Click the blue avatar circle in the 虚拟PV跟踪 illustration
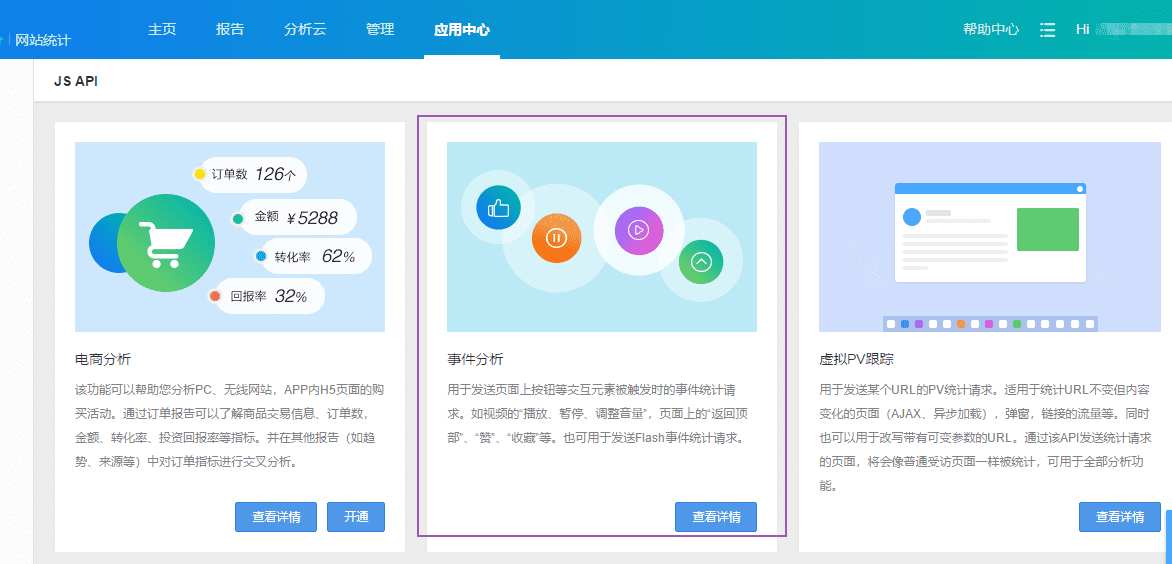Screen dimensions: 1172x564 click(x=911, y=217)
